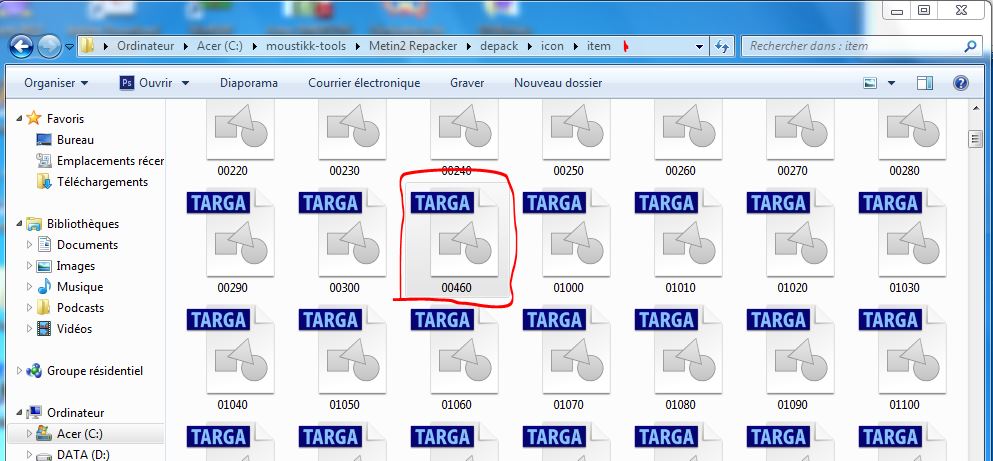Open the Organiser menu

[56, 83]
